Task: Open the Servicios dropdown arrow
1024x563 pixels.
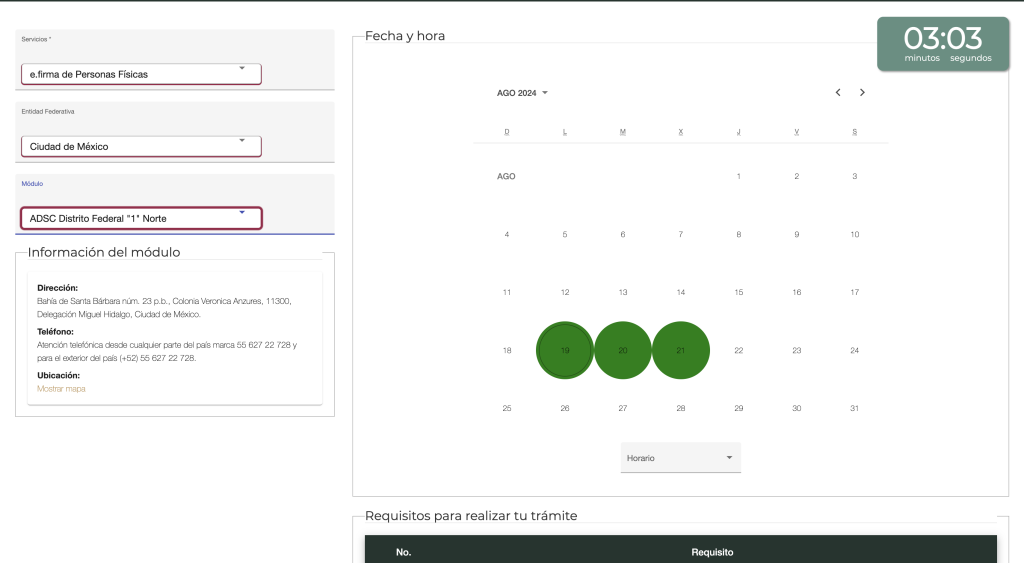Action: click(x=242, y=68)
